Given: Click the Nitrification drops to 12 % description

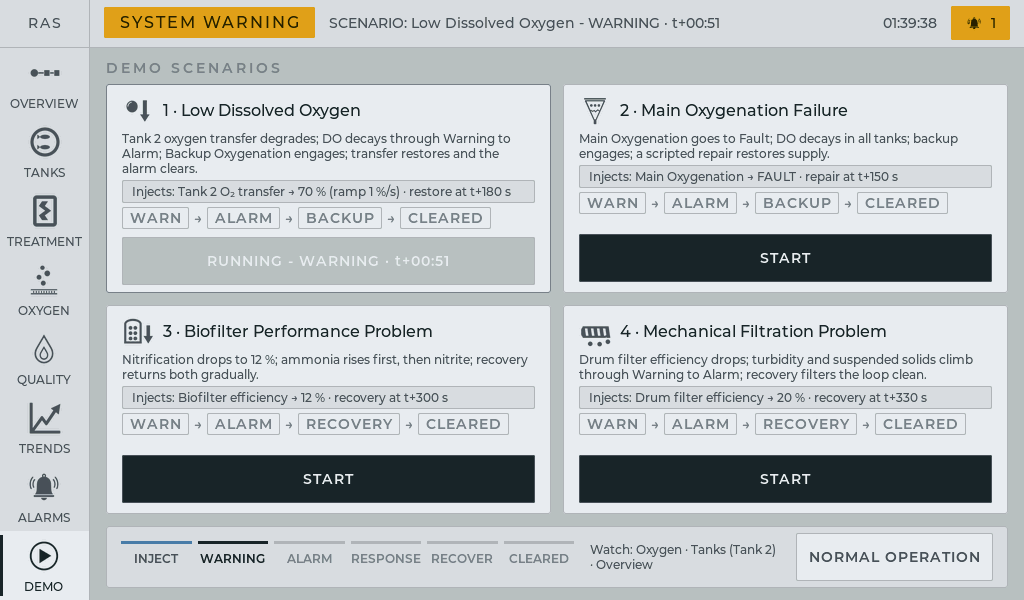Looking at the screenshot, I should click(325, 367).
